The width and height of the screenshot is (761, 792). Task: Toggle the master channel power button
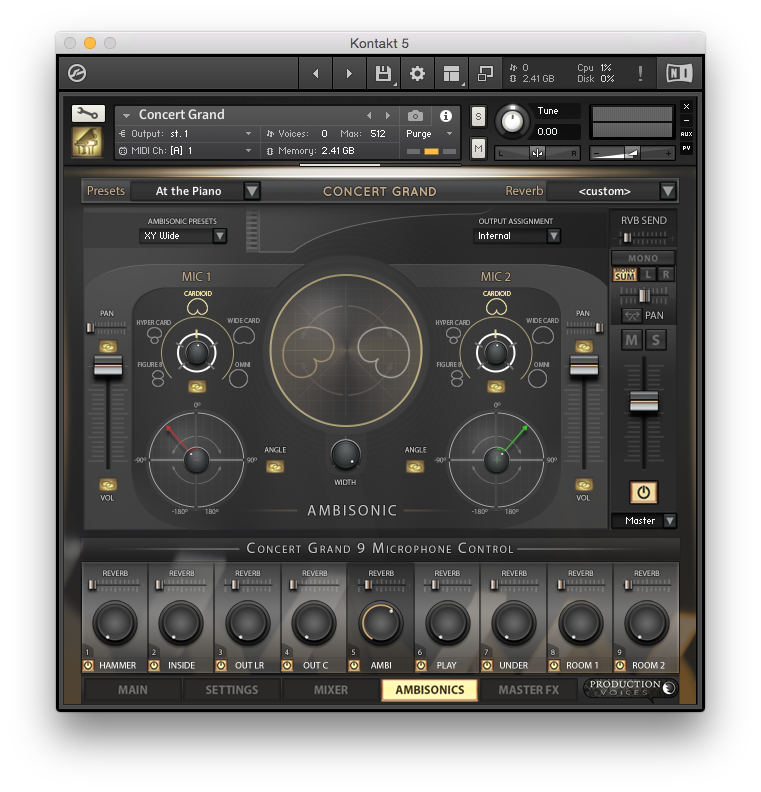tap(643, 492)
